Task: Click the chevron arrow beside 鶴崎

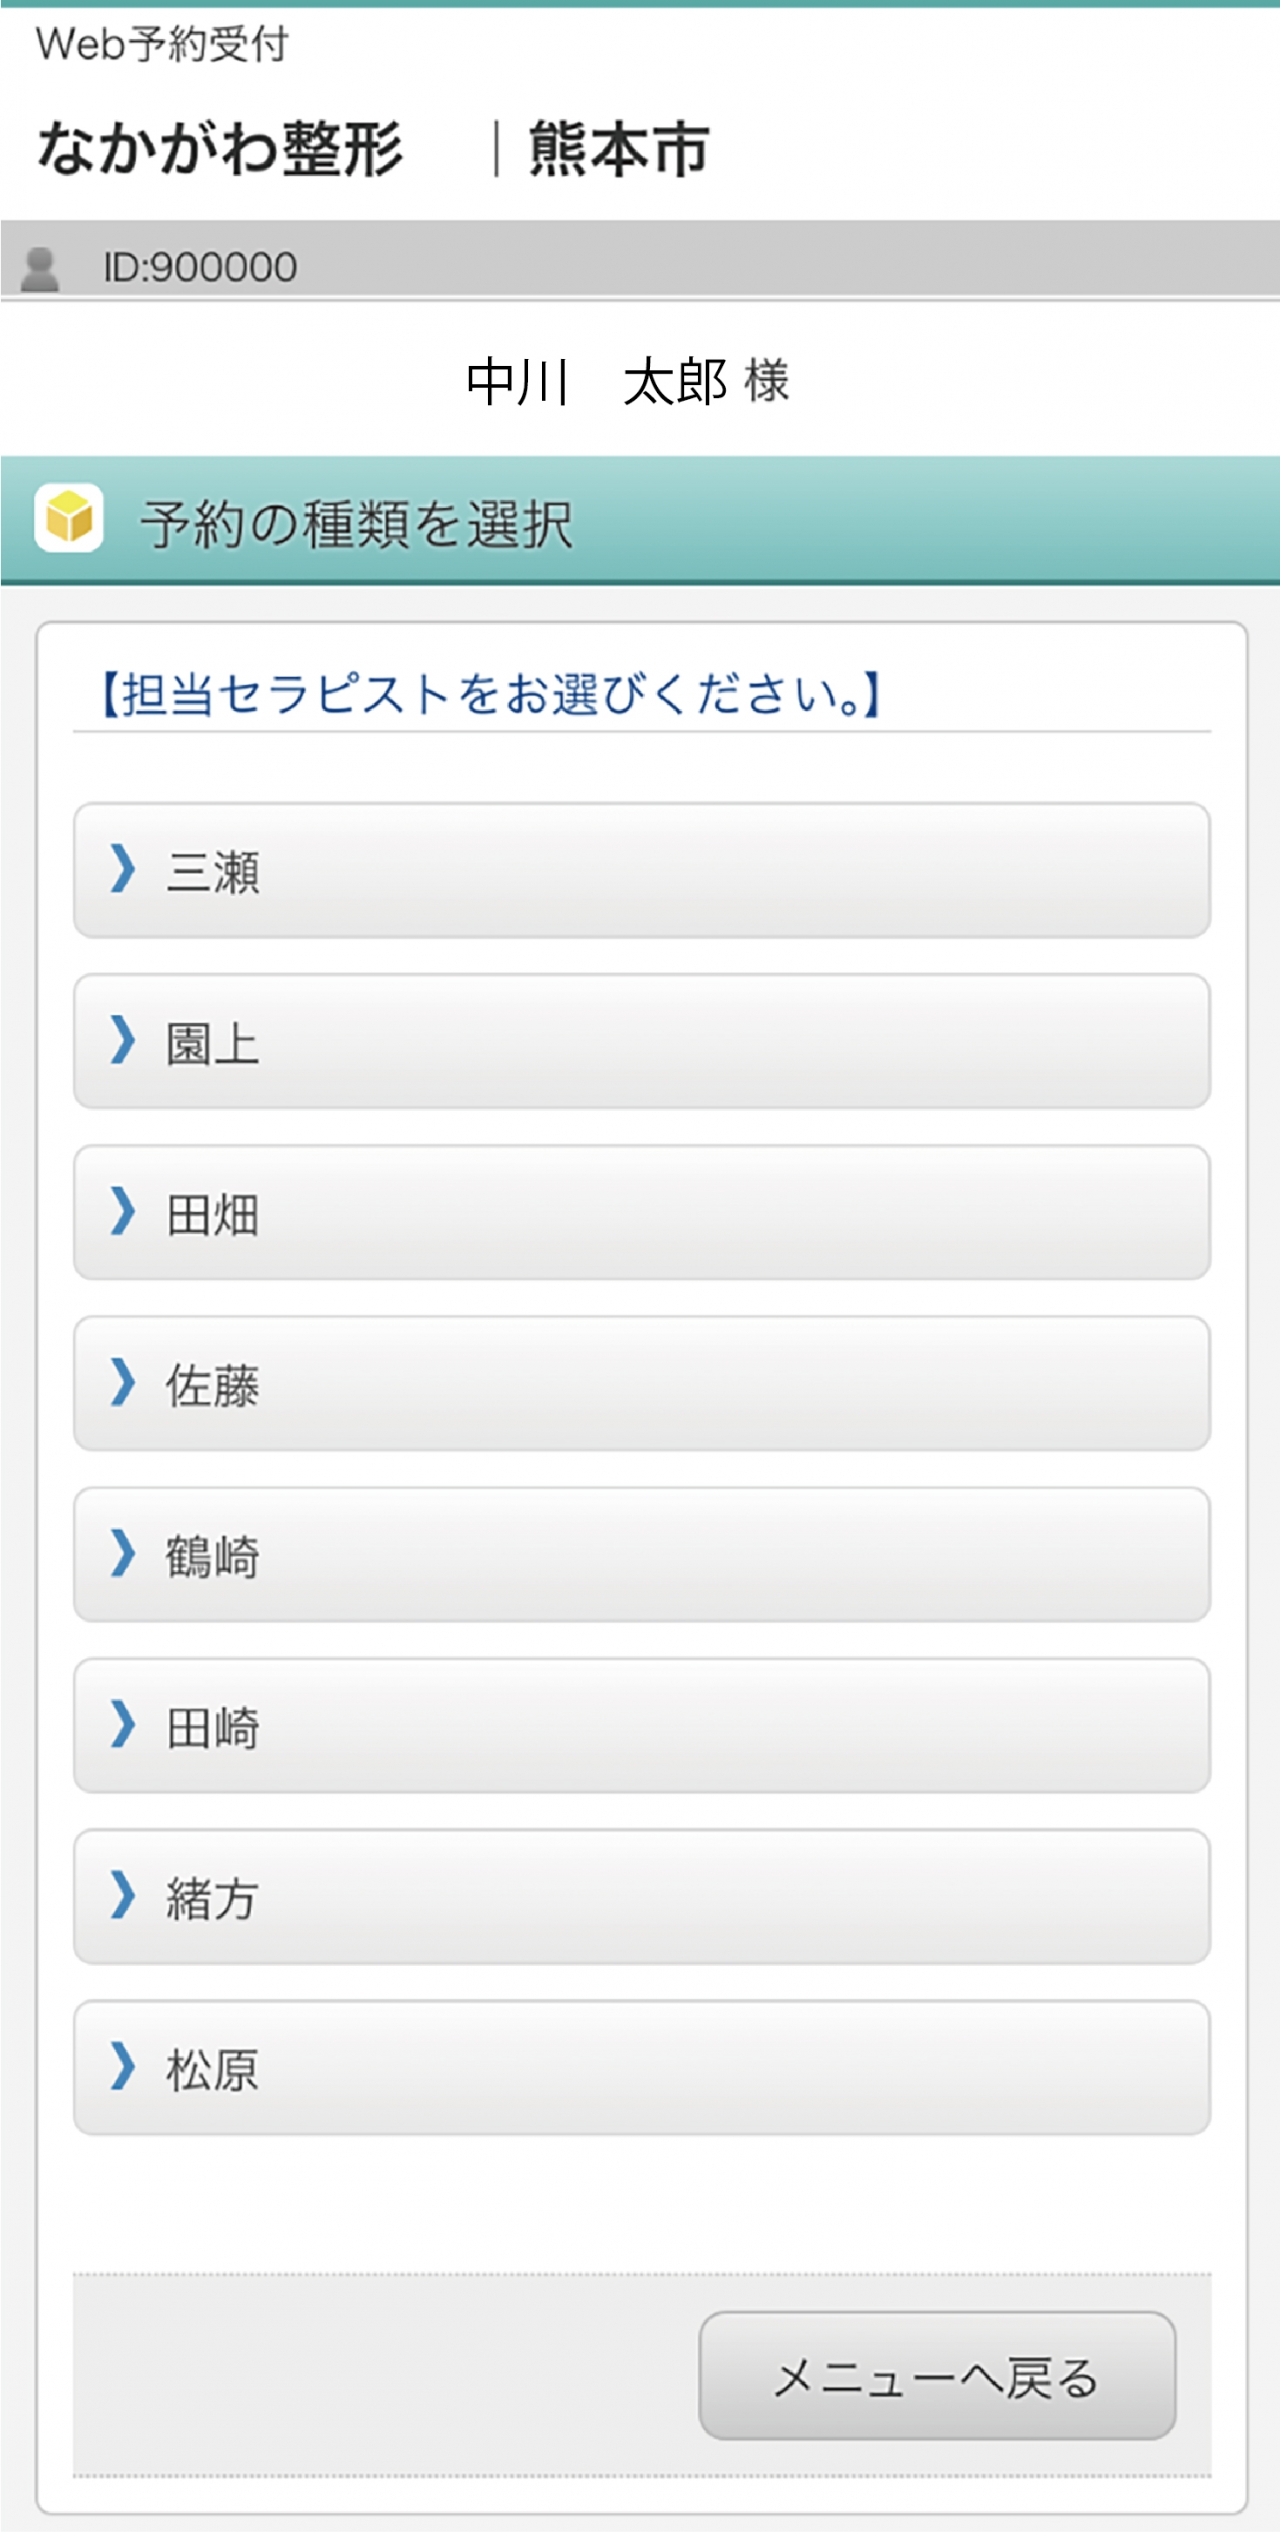Action: [x=122, y=1553]
